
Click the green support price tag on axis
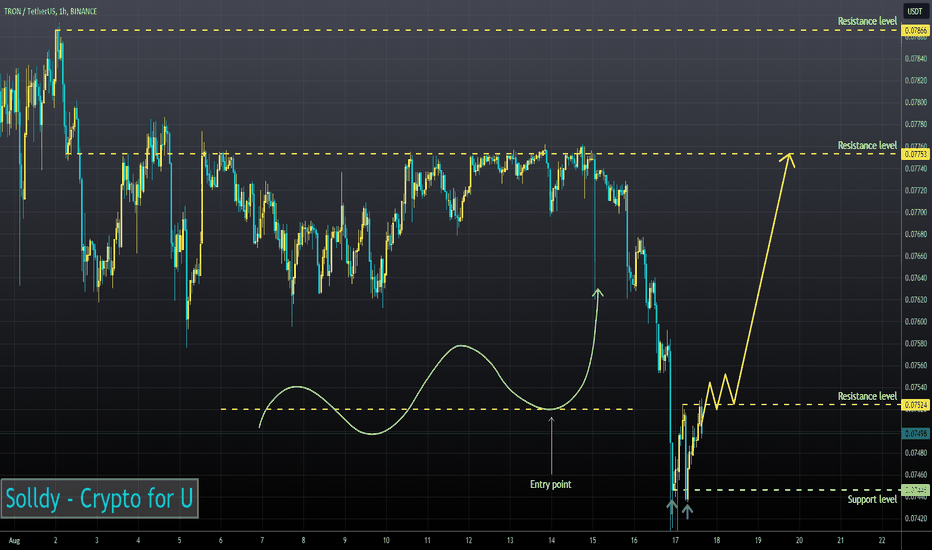coord(915,490)
